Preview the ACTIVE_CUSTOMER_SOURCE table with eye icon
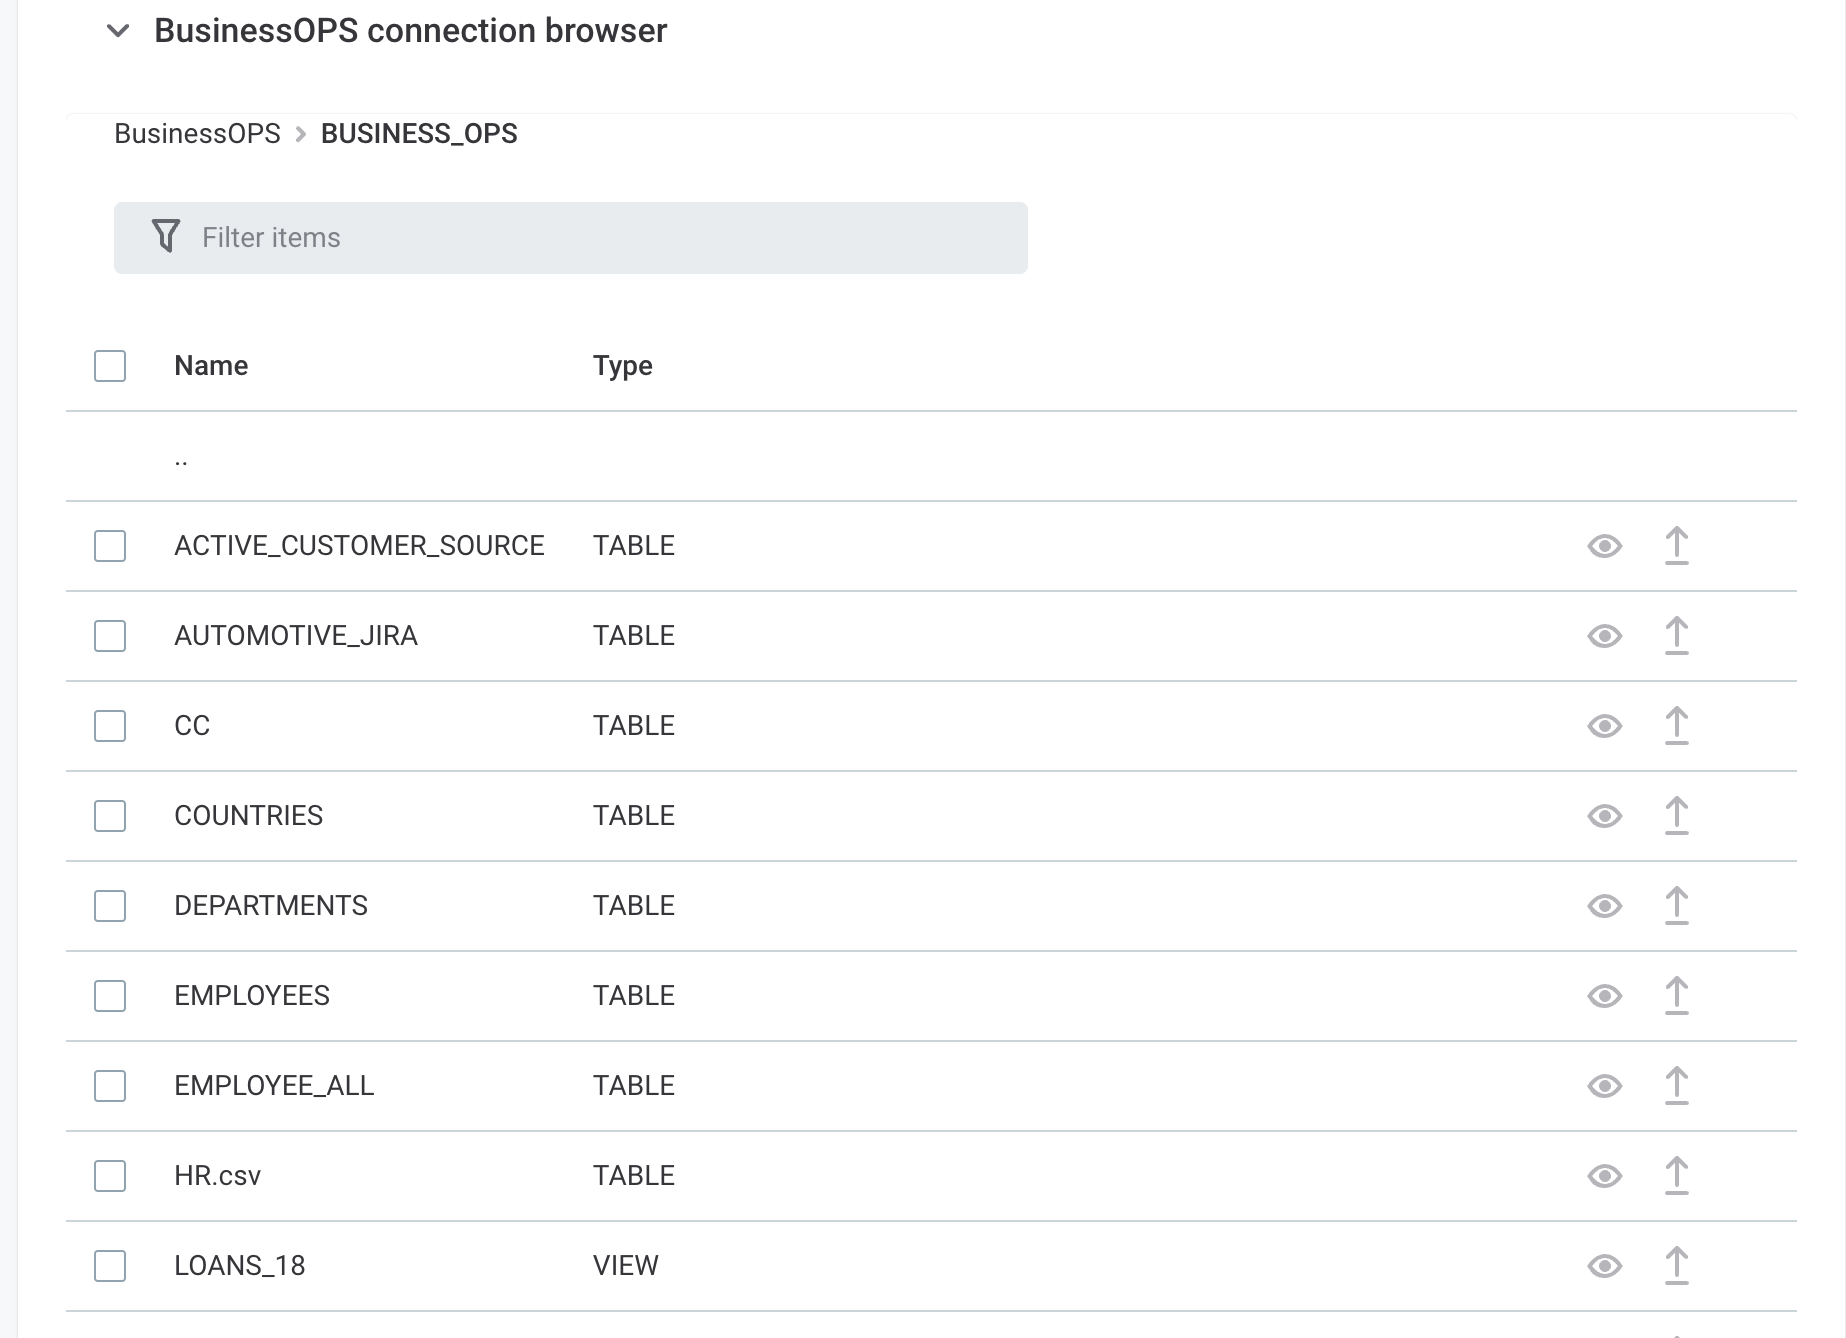The width and height of the screenshot is (1846, 1338). point(1604,546)
